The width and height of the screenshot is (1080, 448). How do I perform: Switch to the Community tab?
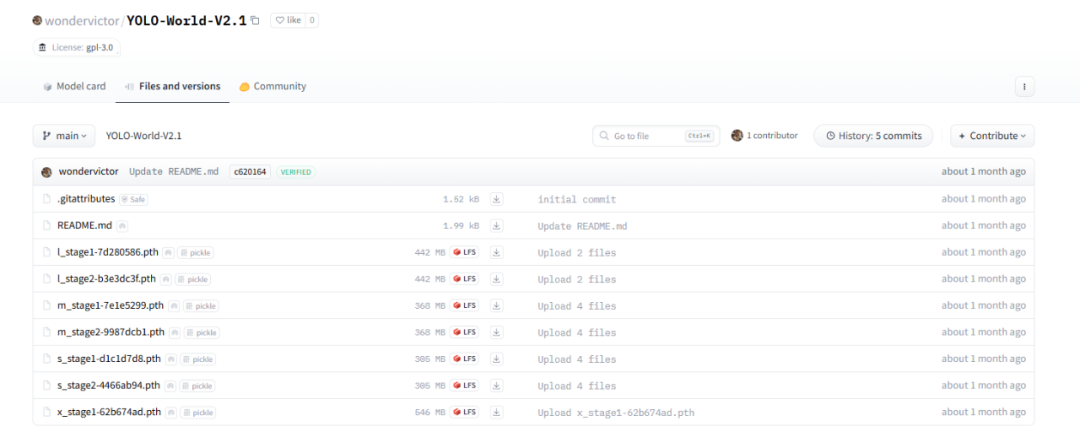[x=273, y=86]
